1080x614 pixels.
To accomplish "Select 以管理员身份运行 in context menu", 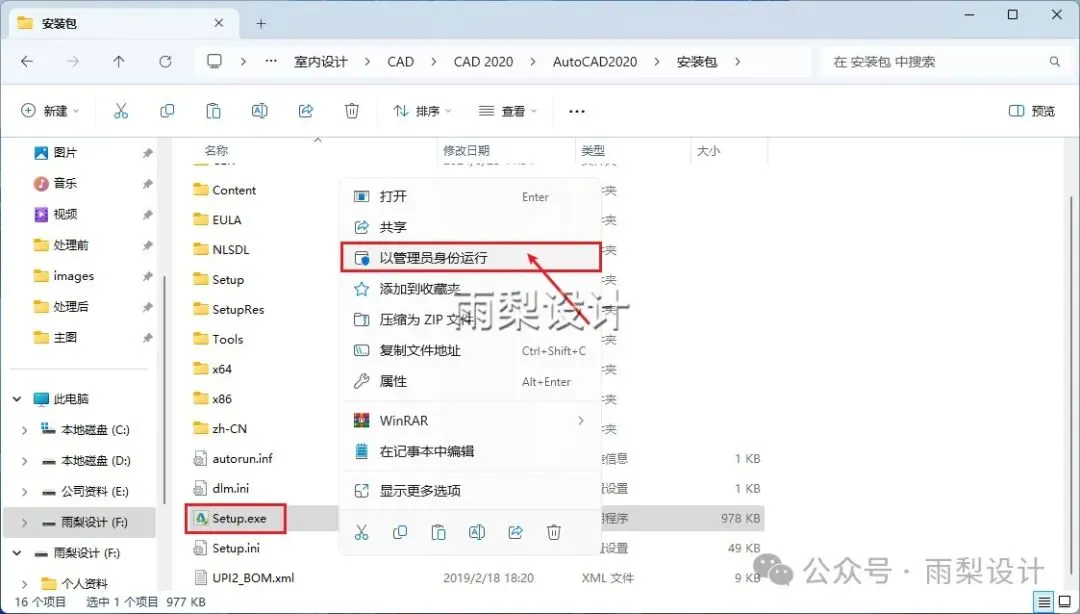I will pyautogui.click(x=471, y=257).
